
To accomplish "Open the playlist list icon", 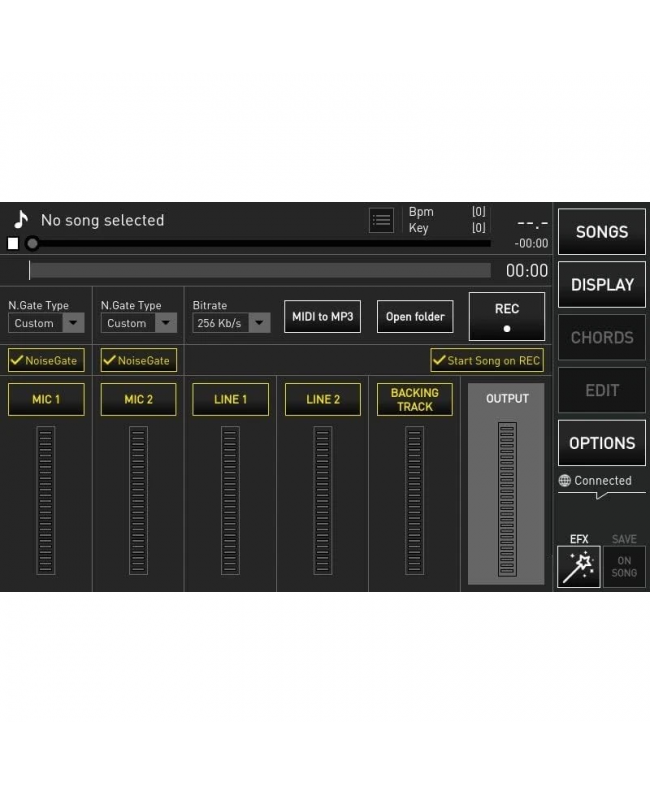I will [x=381, y=220].
